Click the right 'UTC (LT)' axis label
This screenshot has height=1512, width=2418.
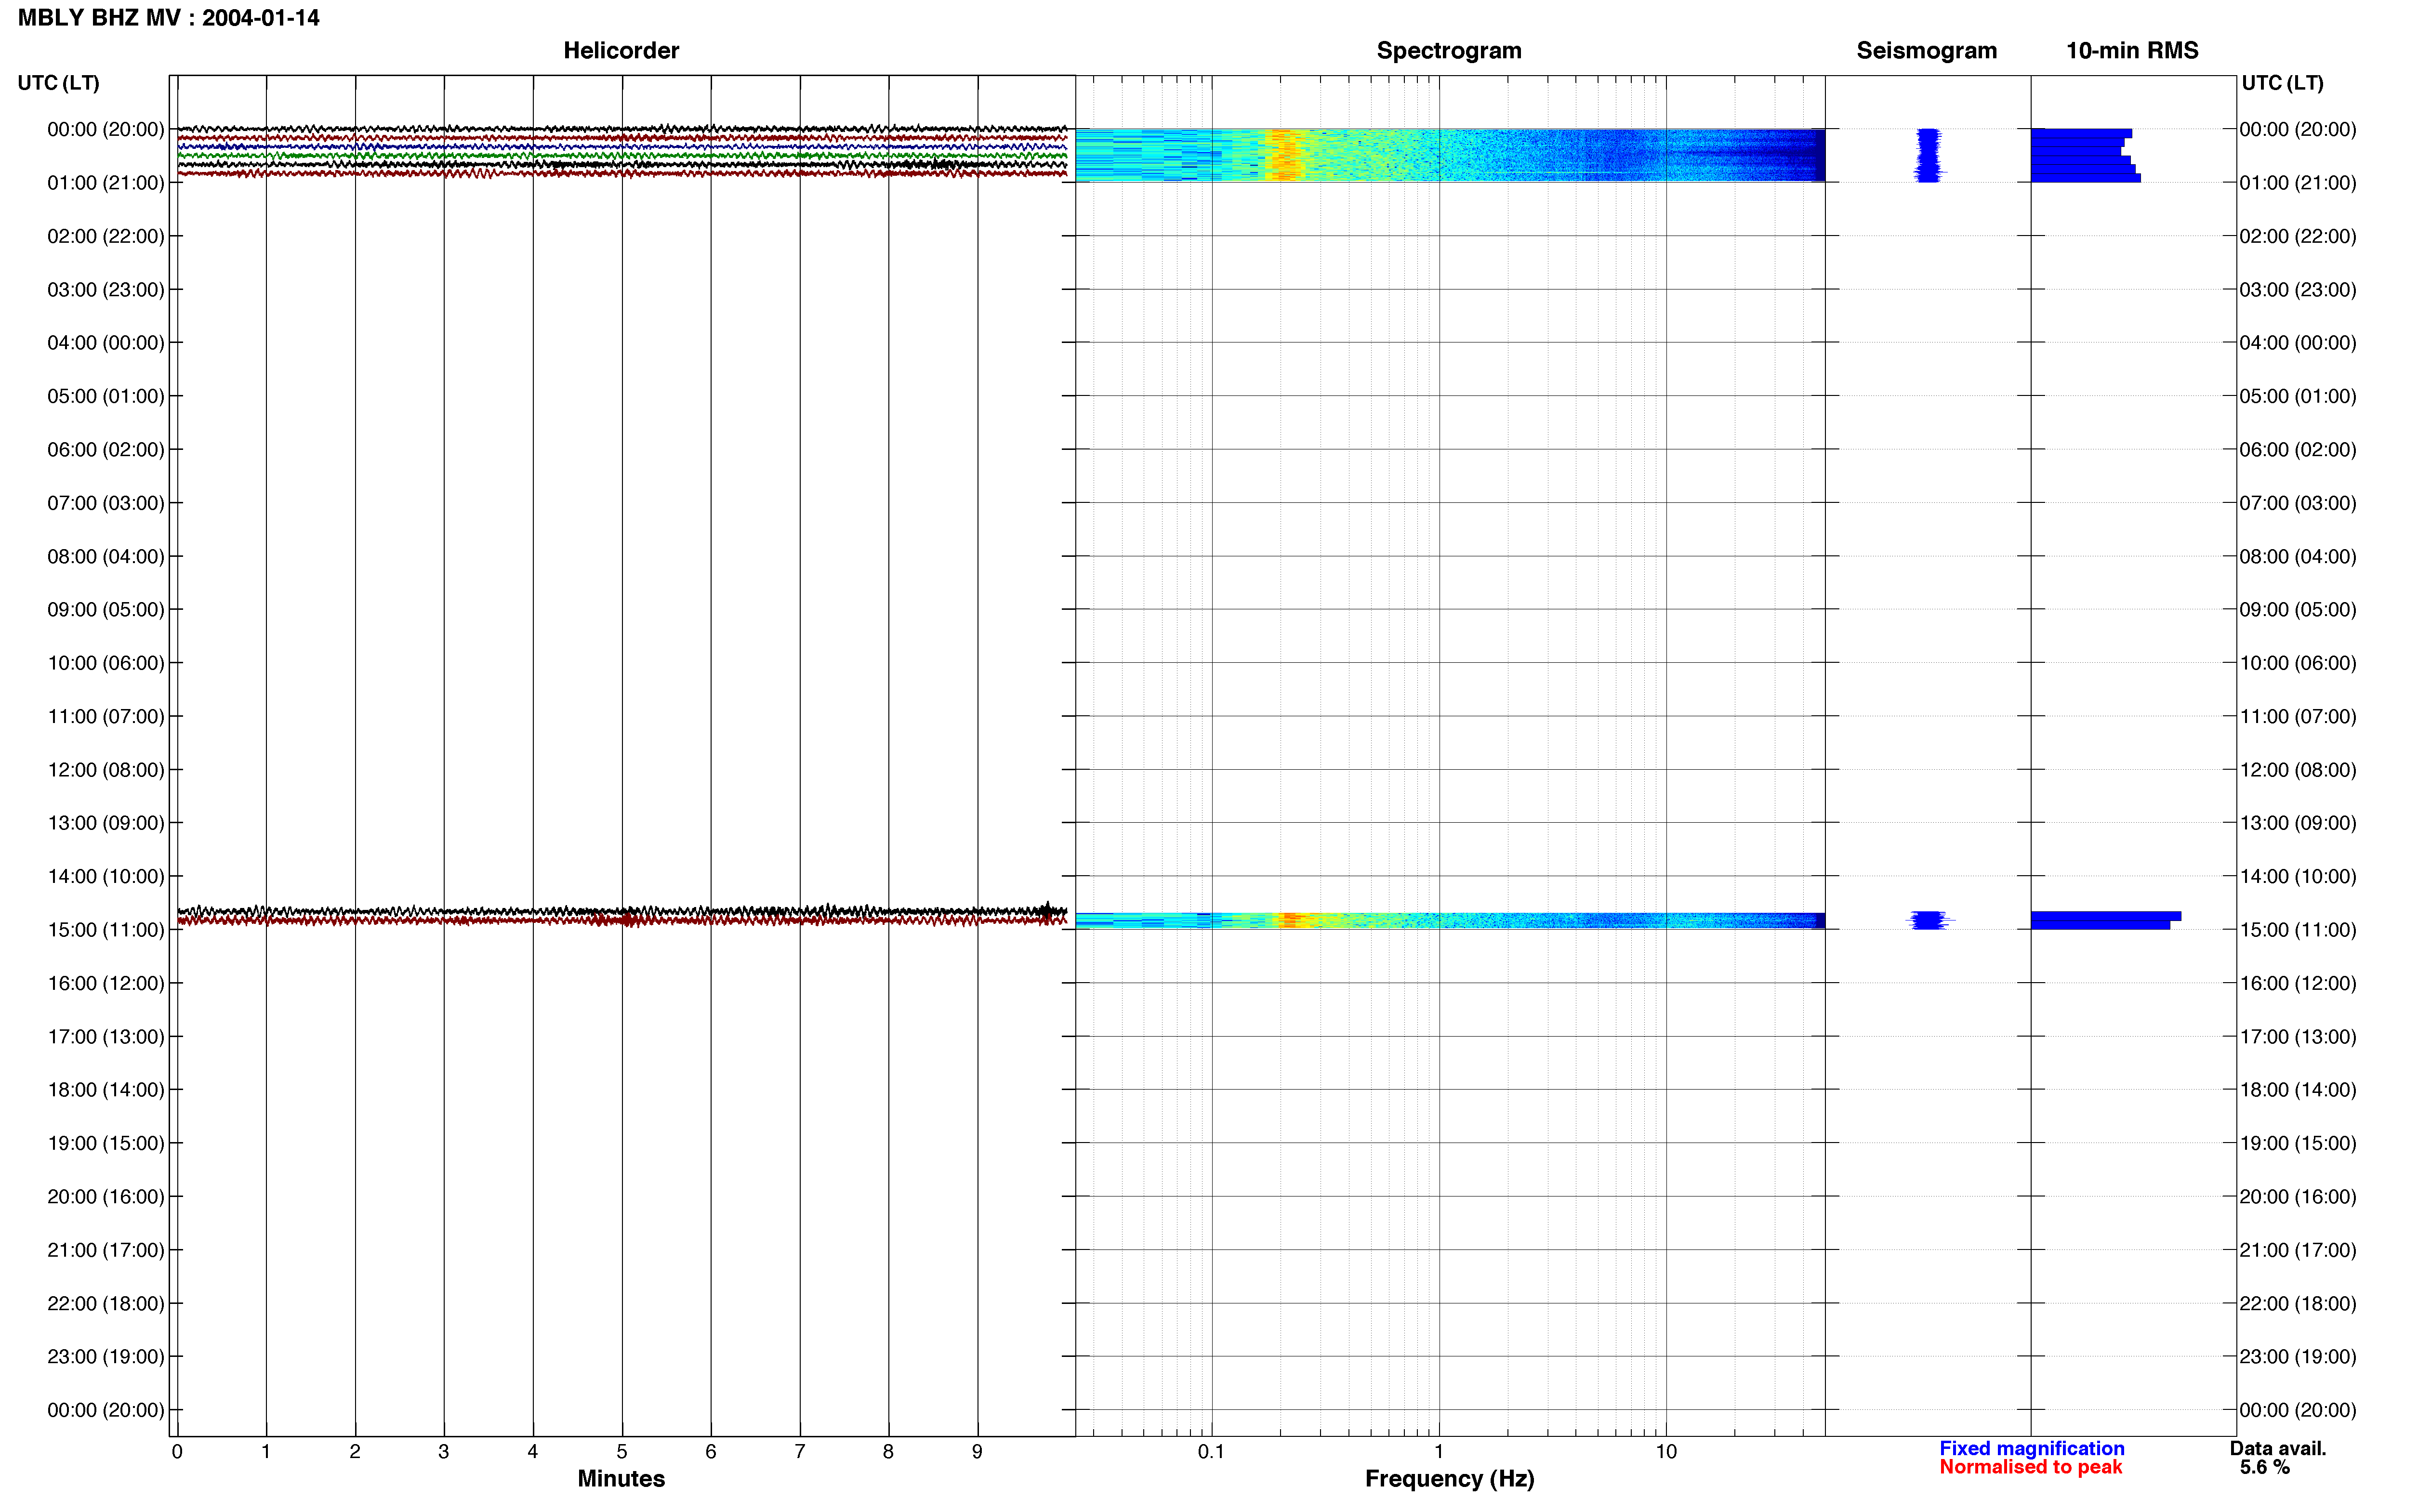(2282, 83)
